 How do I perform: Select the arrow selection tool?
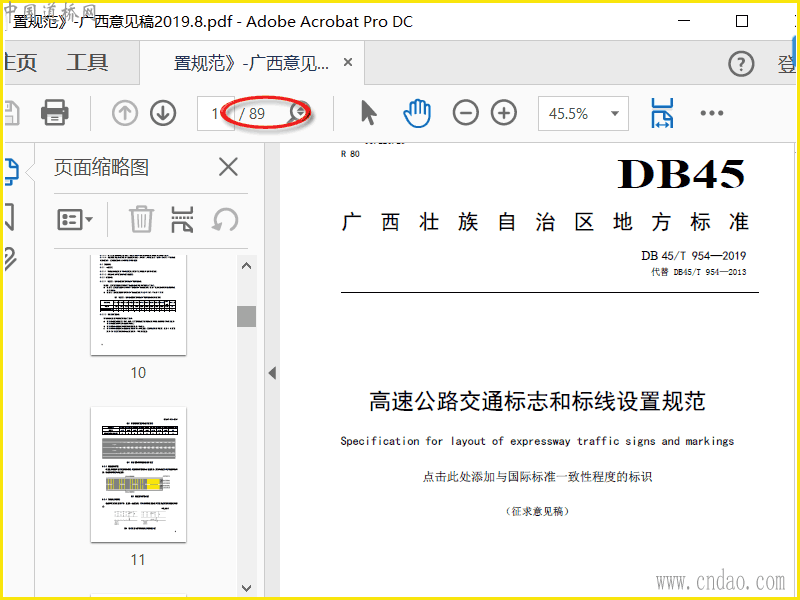[x=368, y=113]
